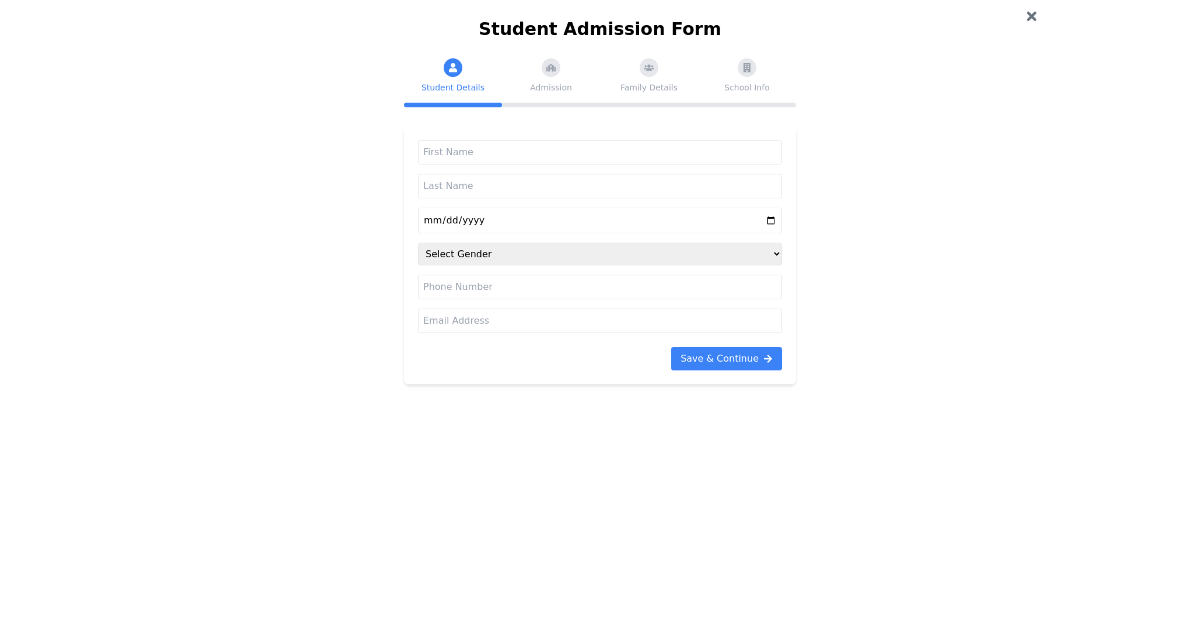1200x630 pixels.
Task: Go to the Admission step label
Action: [551, 88]
